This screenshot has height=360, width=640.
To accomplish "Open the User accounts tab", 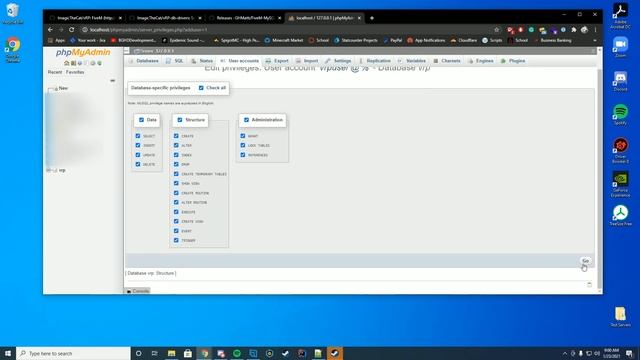I will [239, 61].
